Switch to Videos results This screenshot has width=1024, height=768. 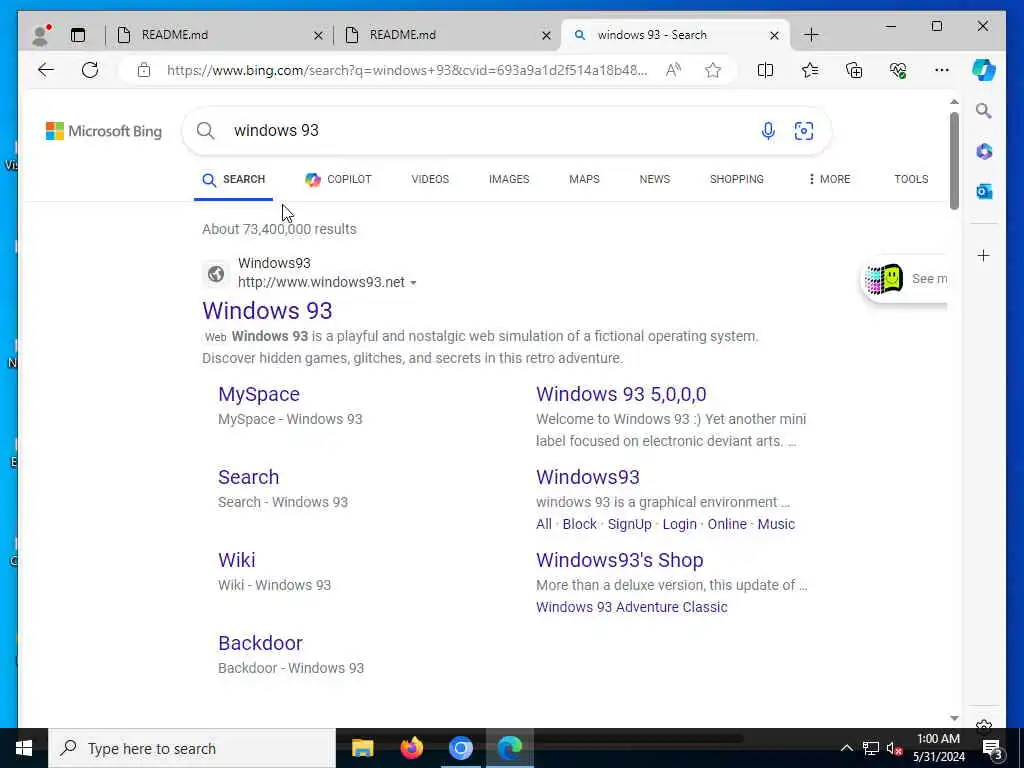click(430, 180)
